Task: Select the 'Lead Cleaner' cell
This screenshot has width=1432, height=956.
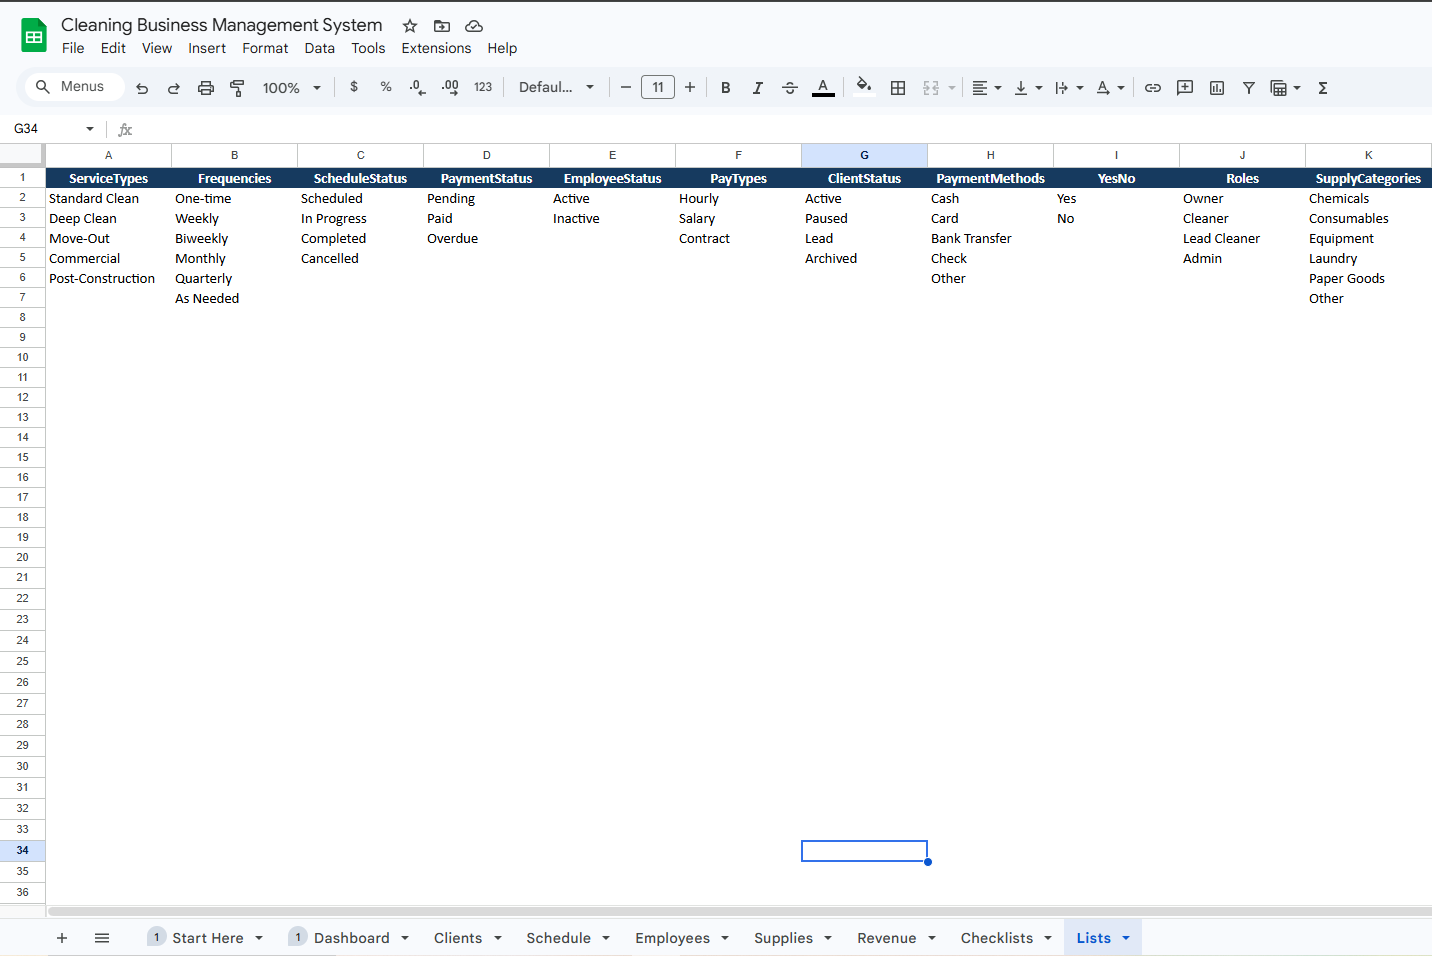Action: (1242, 238)
